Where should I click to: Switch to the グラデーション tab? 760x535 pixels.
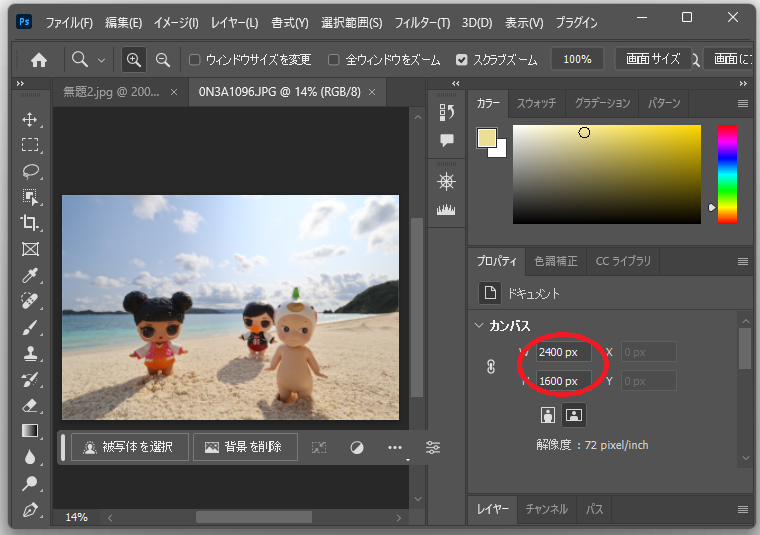pyautogui.click(x=602, y=103)
